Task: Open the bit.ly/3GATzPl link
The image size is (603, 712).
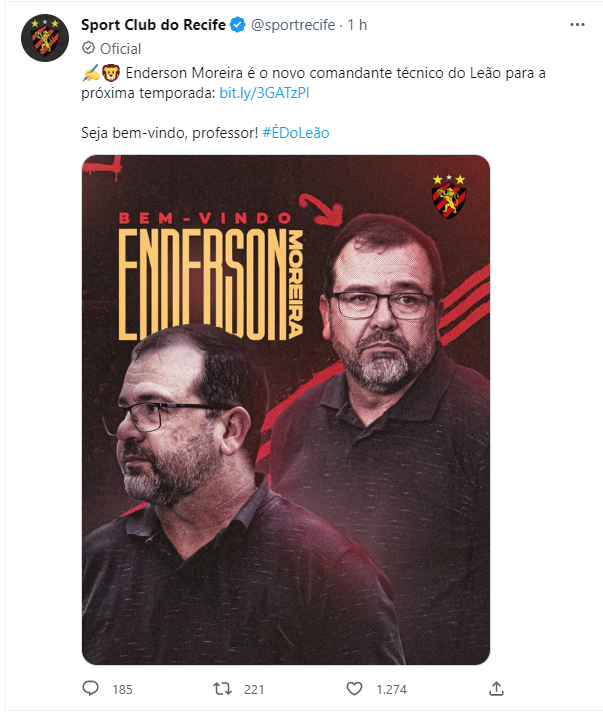Action: click(x=264, y=93)
